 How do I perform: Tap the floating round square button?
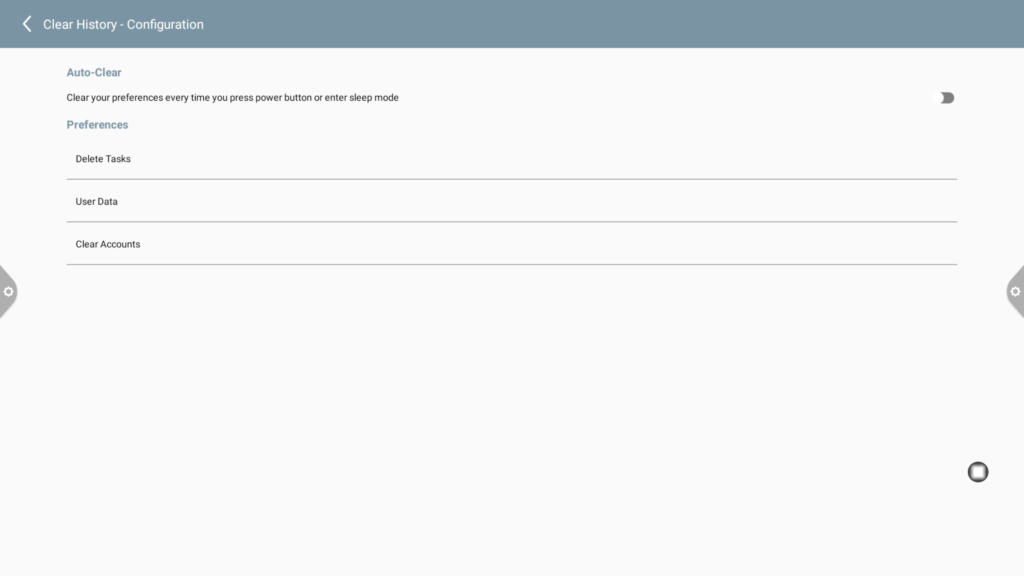pos(978,472)
